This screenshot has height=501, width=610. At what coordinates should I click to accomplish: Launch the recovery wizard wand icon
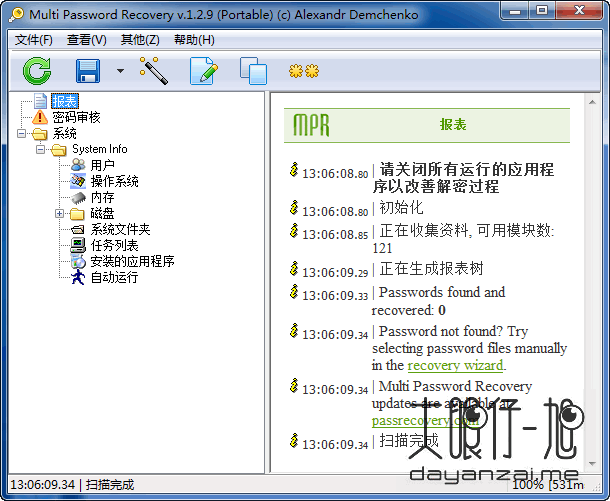154,70
